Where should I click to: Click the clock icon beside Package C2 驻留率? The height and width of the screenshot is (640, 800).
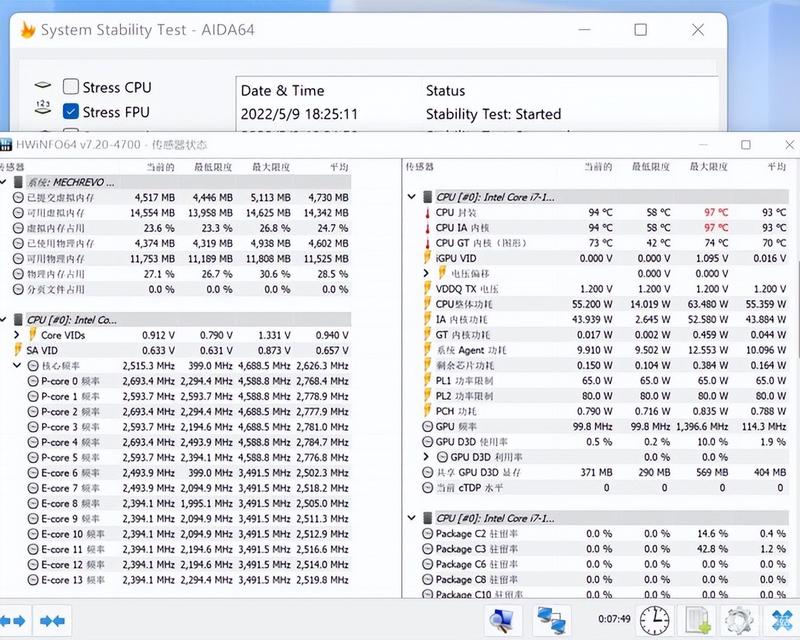click(428, 534)
